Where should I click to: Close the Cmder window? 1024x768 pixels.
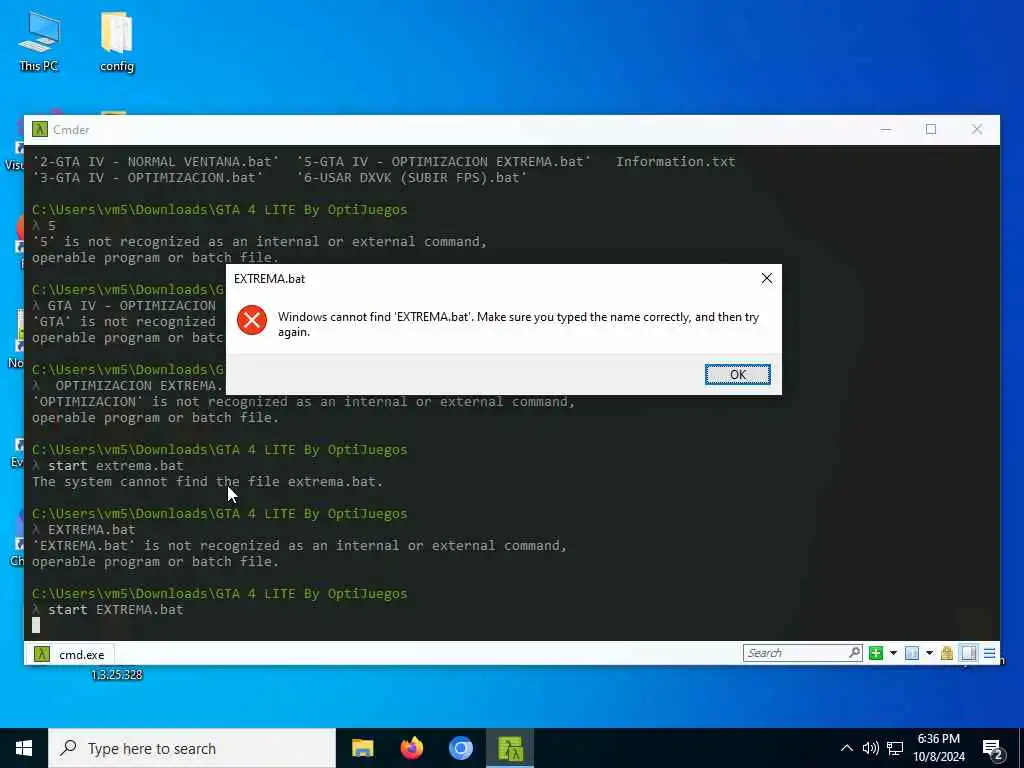976,129
